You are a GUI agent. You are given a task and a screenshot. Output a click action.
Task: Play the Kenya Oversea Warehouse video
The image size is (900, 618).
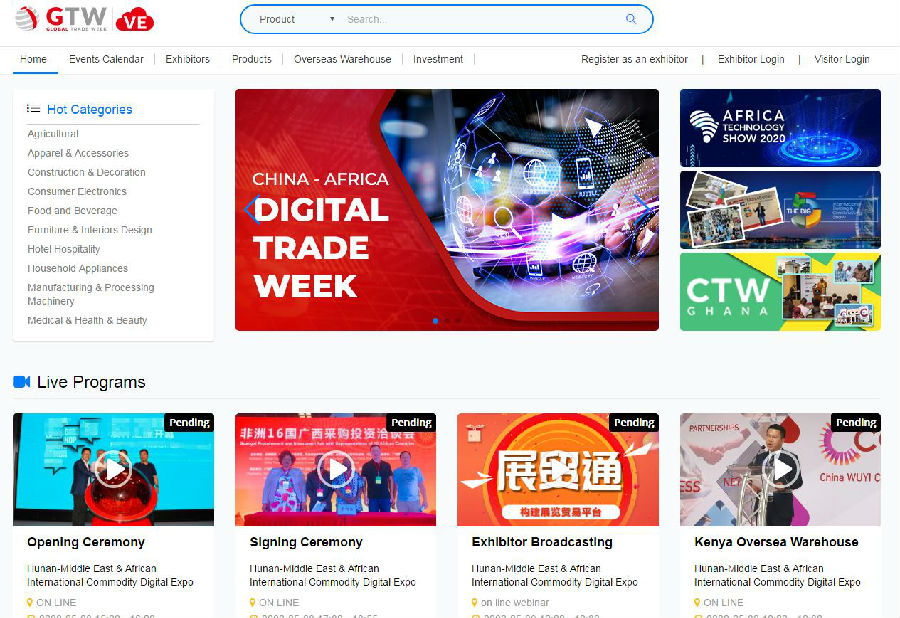pos(781,469)
